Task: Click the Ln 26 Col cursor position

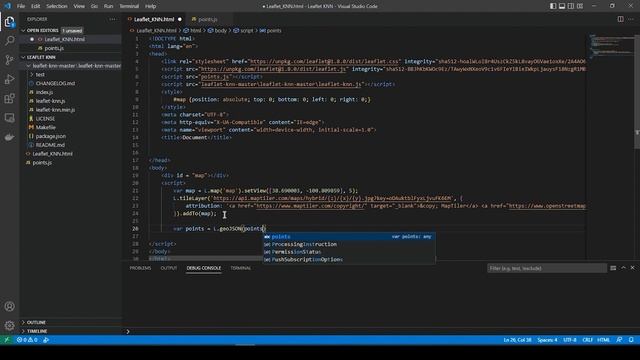Action: click(517, 340)
